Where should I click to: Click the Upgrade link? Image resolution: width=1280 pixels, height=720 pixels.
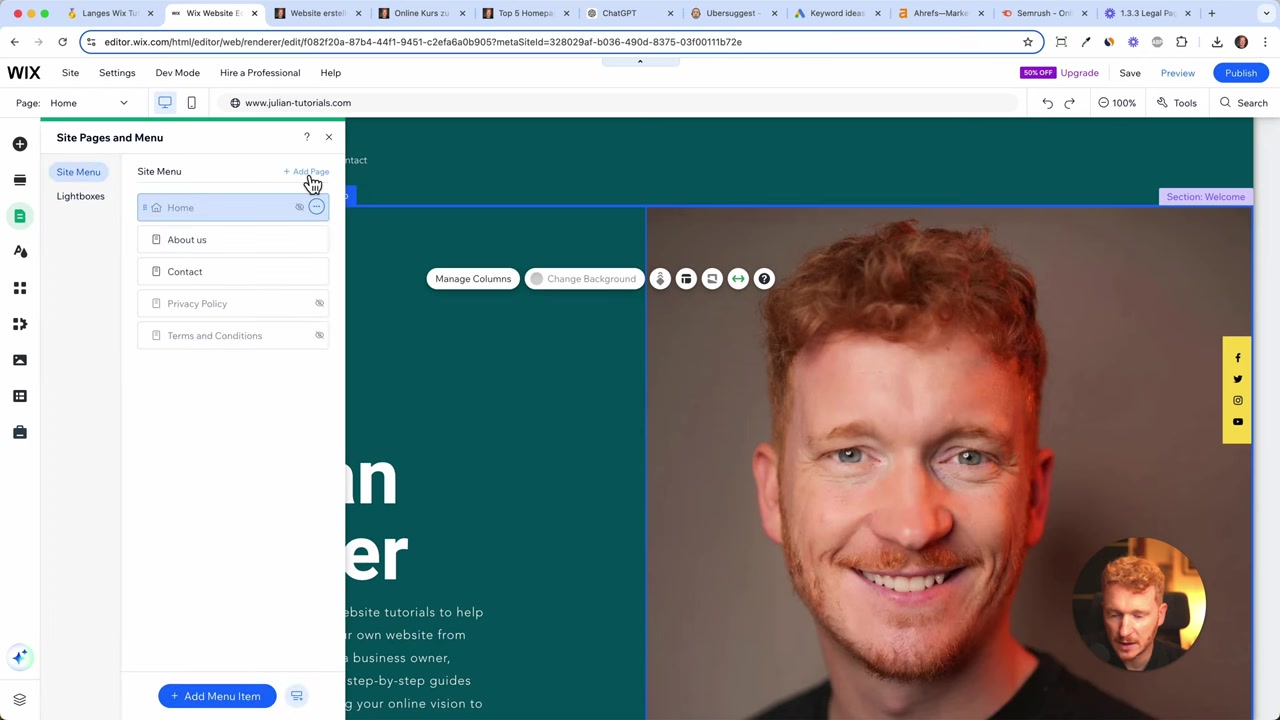(x=1080, y=73)
